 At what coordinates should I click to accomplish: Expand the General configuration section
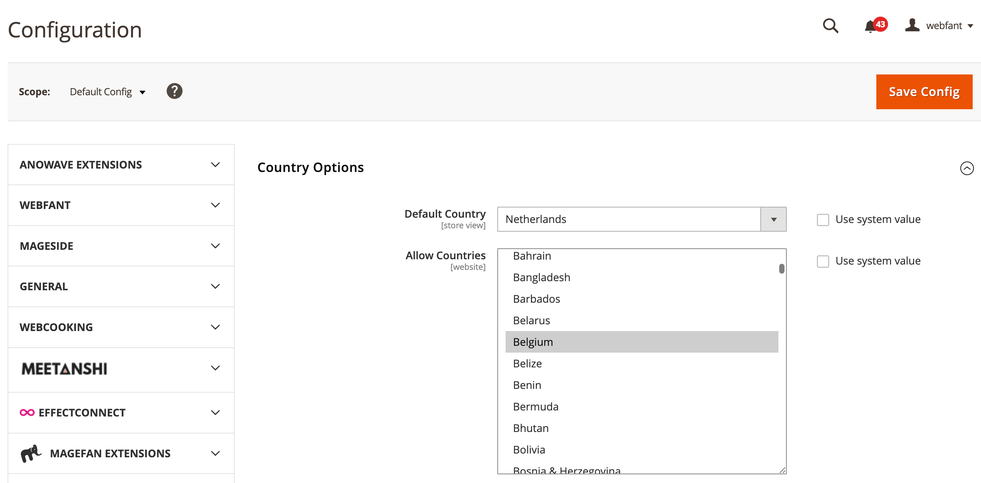point(121,287)
